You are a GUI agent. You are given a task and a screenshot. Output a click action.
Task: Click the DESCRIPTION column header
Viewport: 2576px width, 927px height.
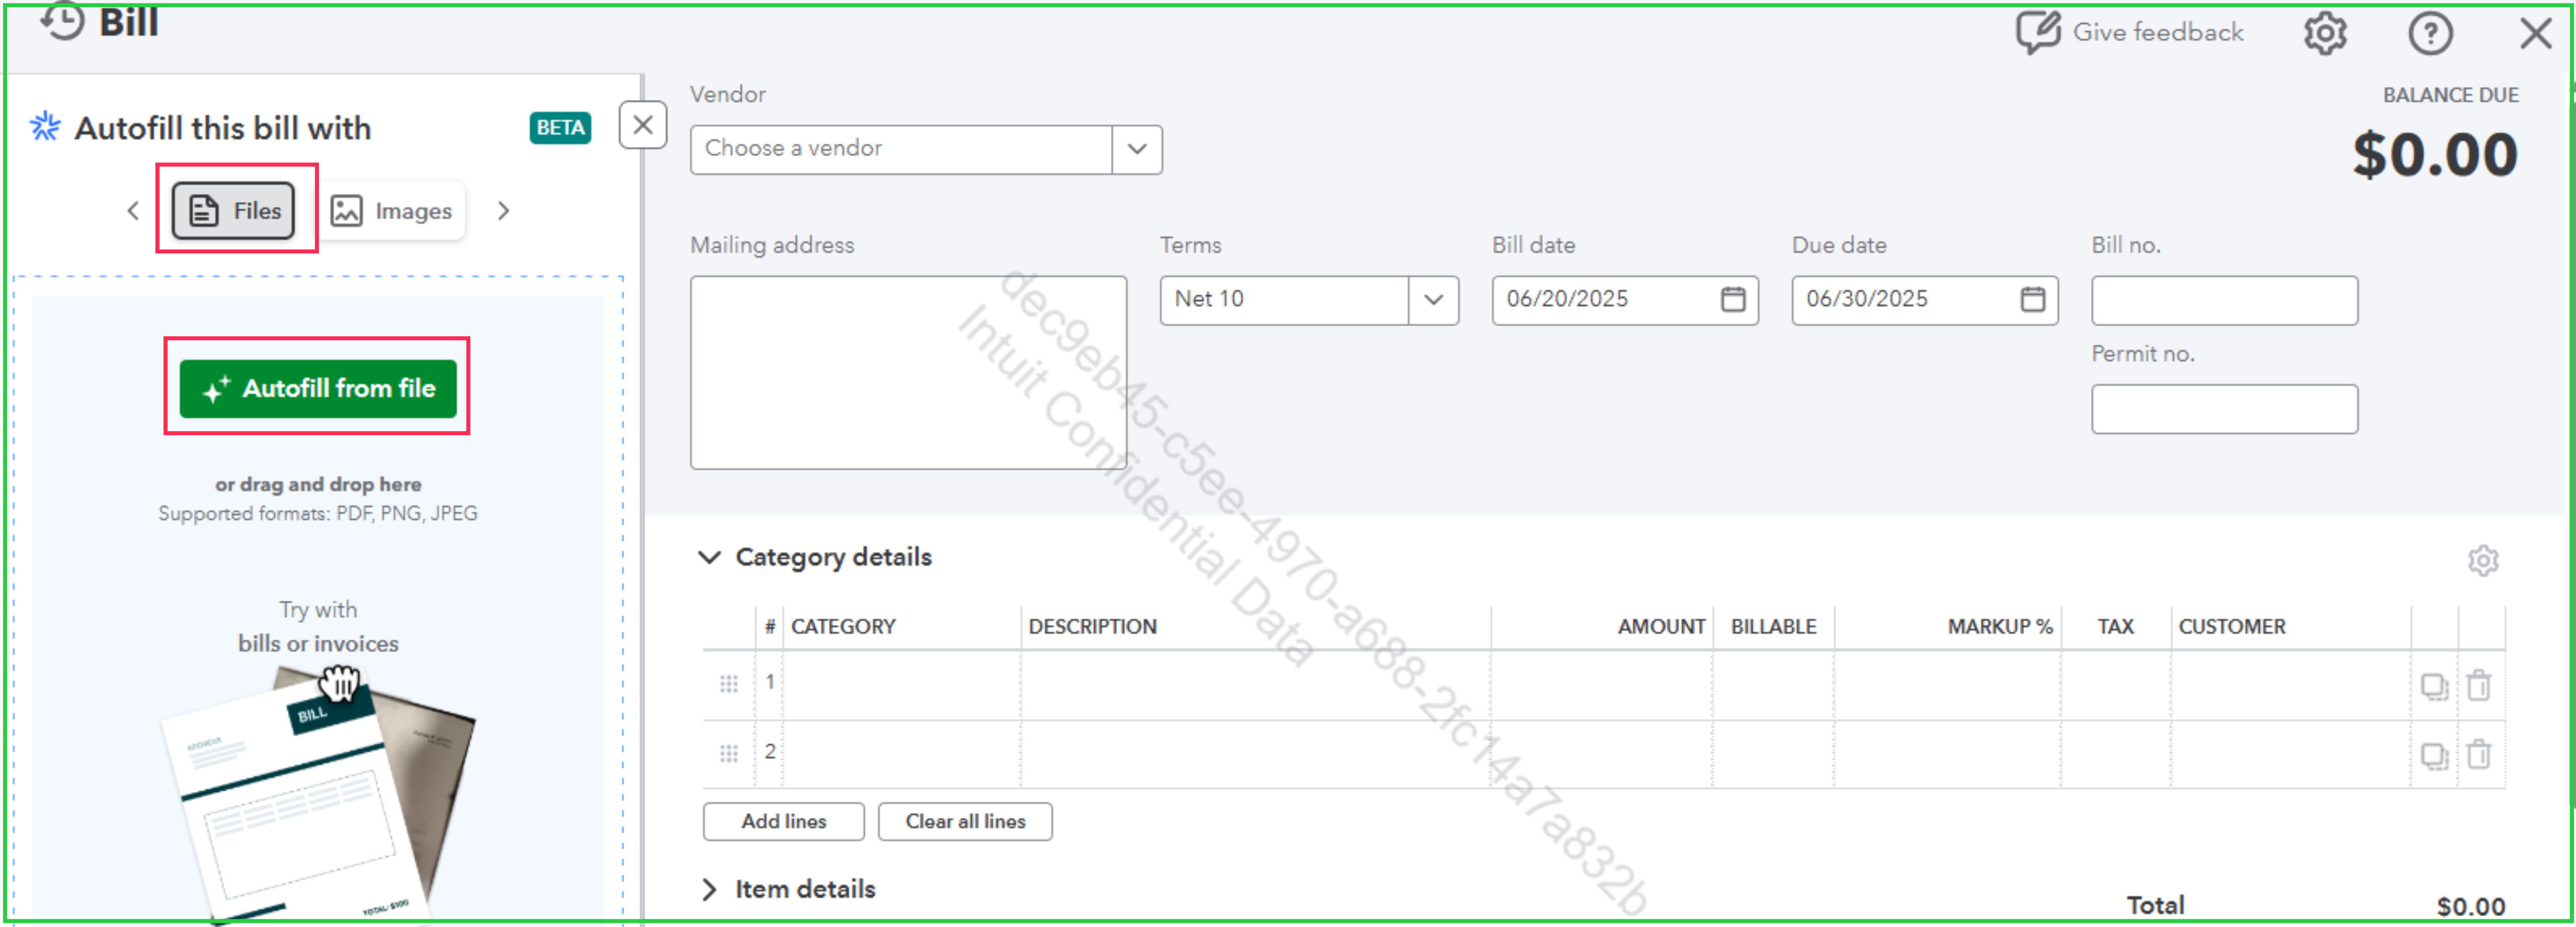1092,627
